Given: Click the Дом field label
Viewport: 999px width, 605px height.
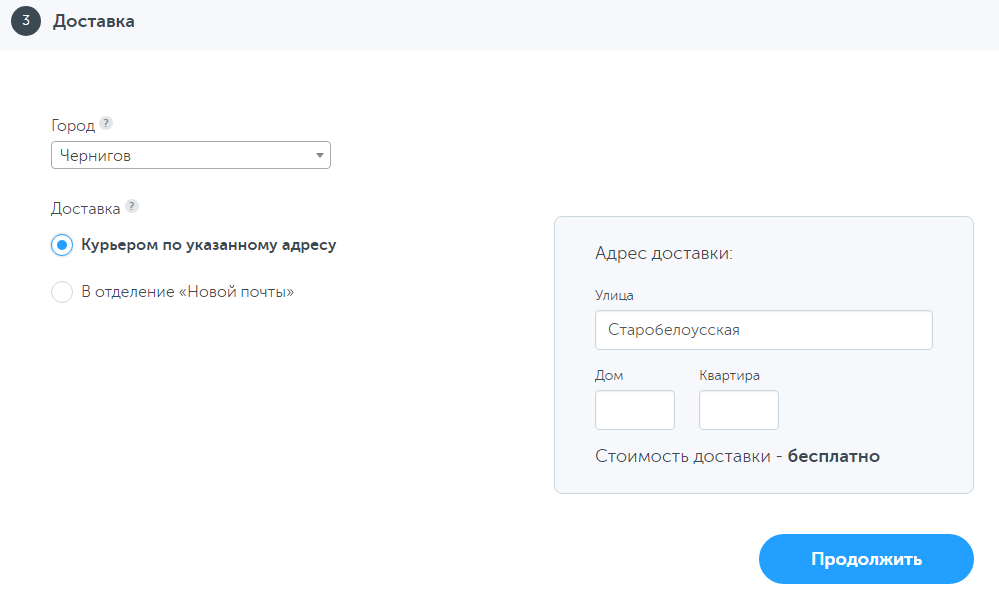Looking at the screenshot, I should click(x=609, y=375).
